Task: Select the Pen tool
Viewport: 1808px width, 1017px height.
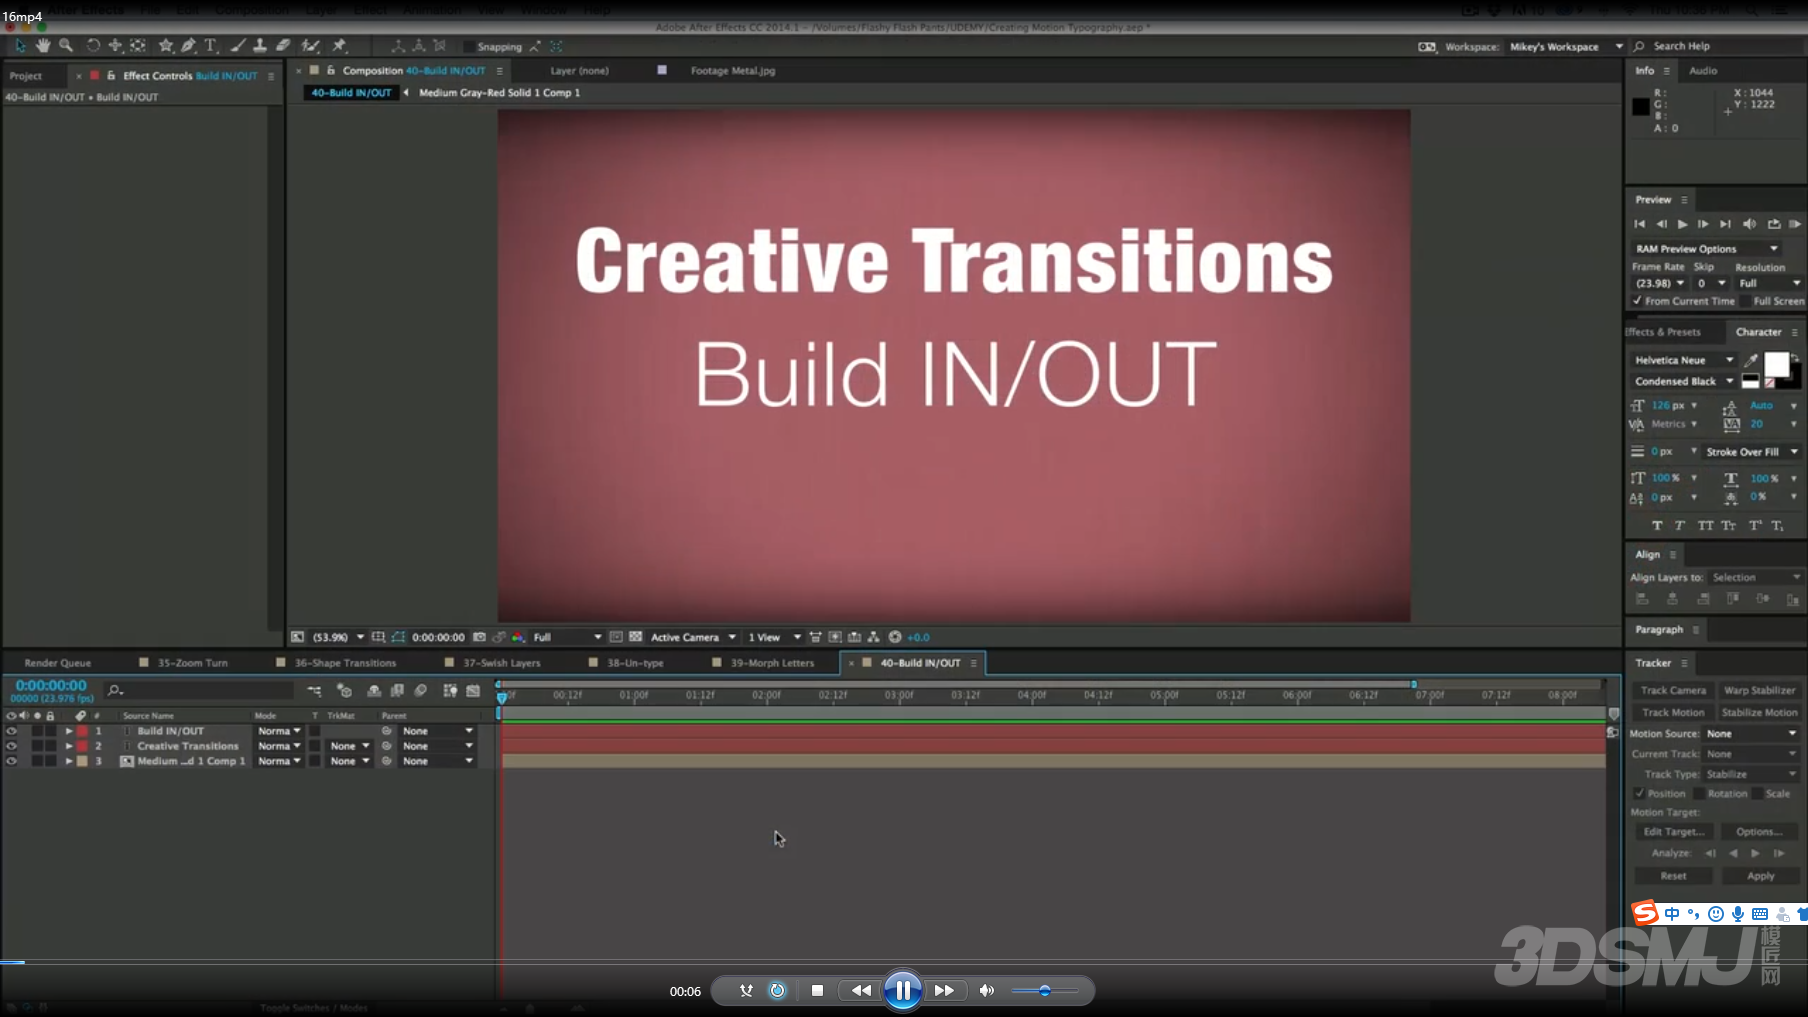Action: (188, 46)
